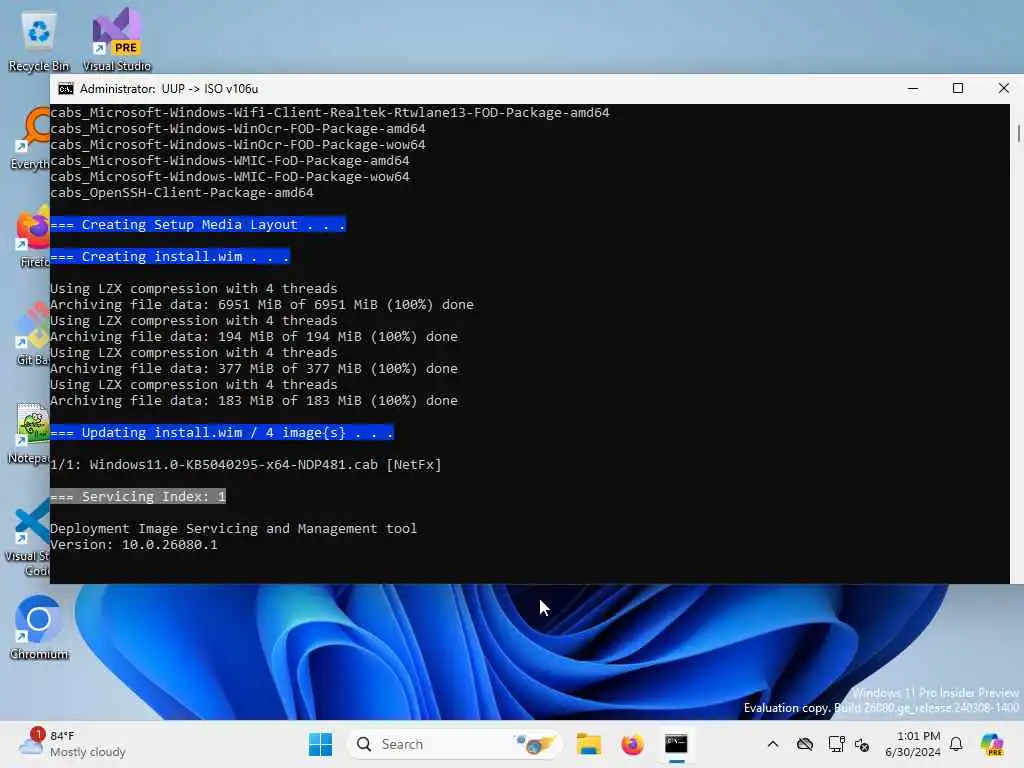Click 'cabs_OpenSSH-Client-Package-amd64' line
The width and height of the screenshot is (1024, 768).
(182, 193)
